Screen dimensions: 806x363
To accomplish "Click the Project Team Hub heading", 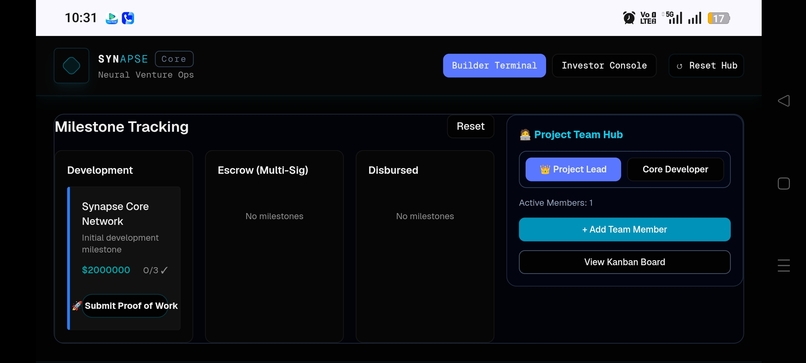I will (x=578, y=135).
